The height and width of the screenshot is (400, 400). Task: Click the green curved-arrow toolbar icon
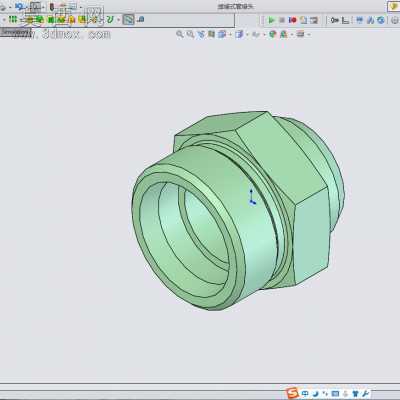(110, 20)
